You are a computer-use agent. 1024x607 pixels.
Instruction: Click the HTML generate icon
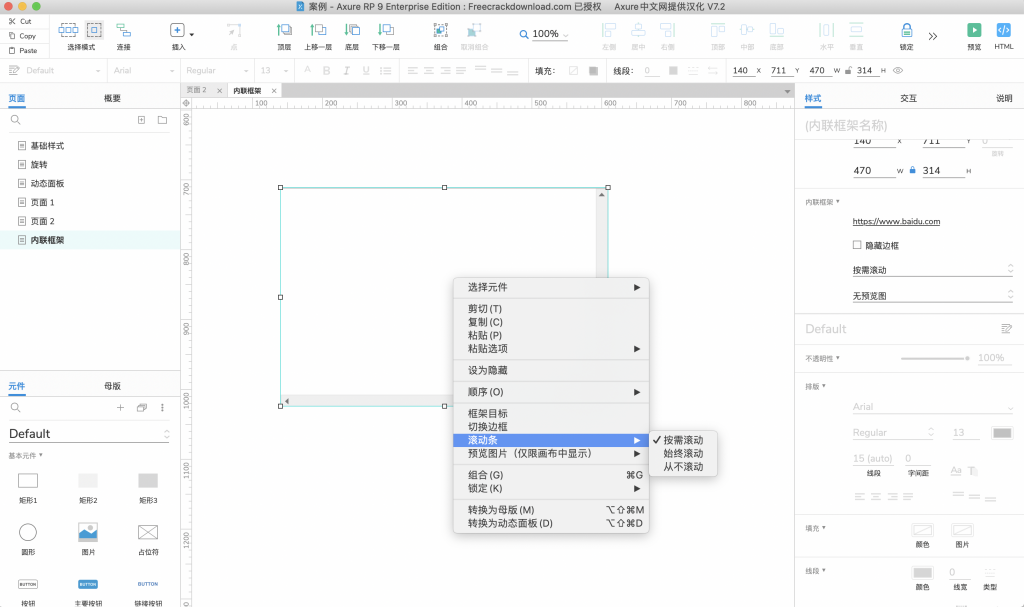1003,30
